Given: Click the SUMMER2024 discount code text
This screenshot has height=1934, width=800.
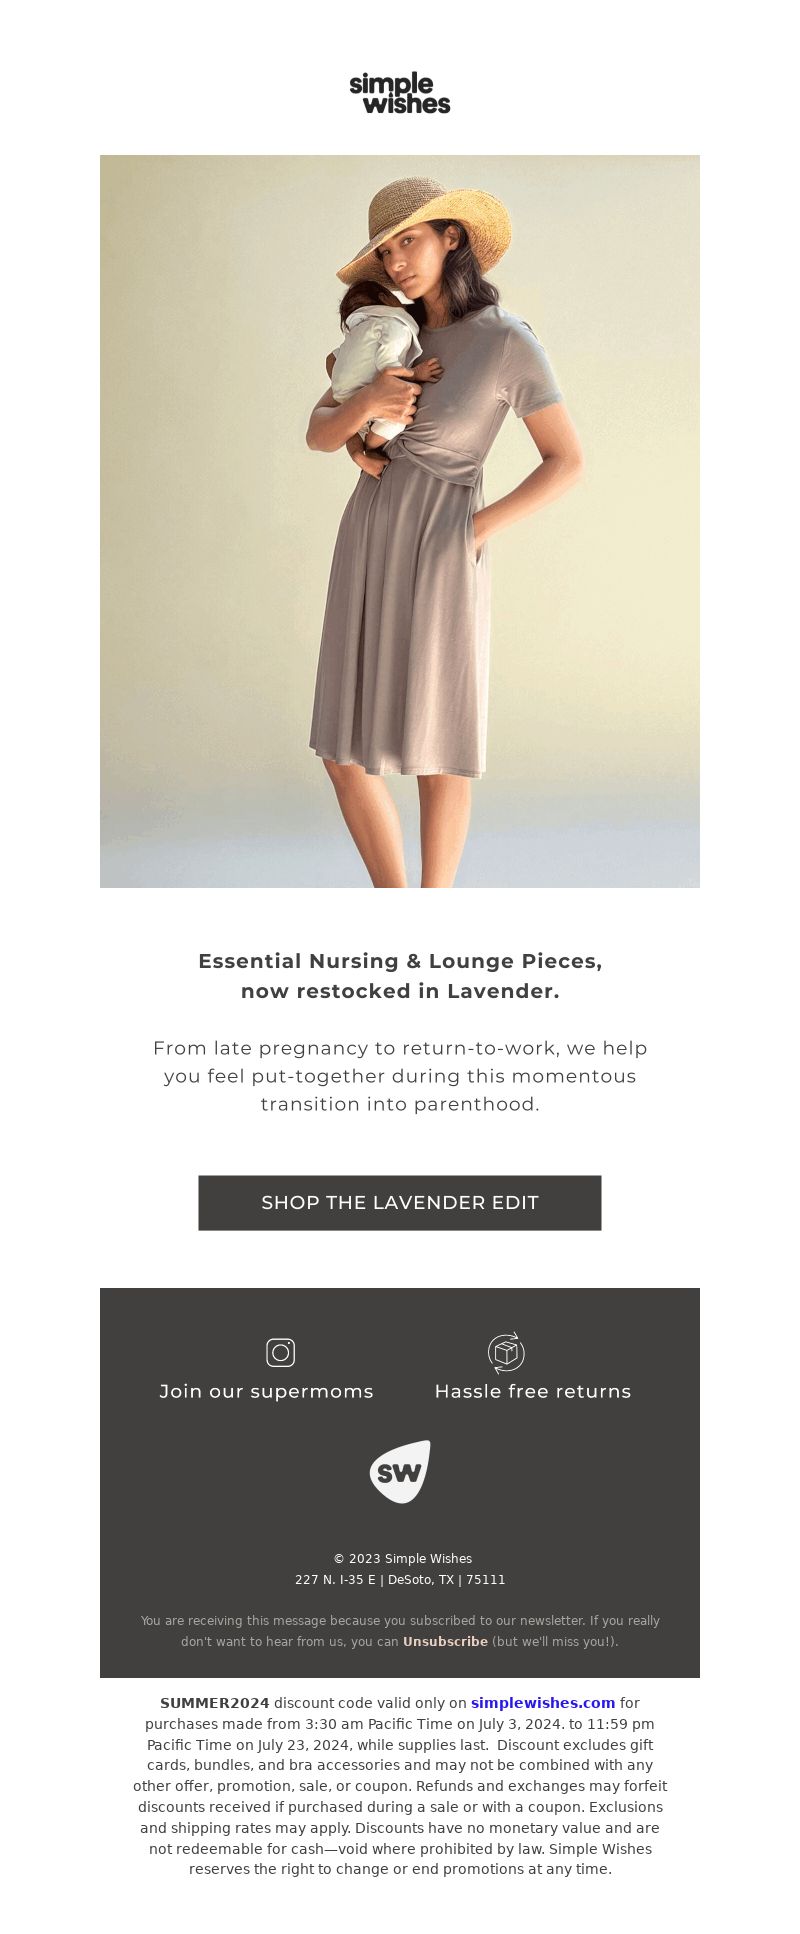Looking at the screenshot, I should [215, 1702].
